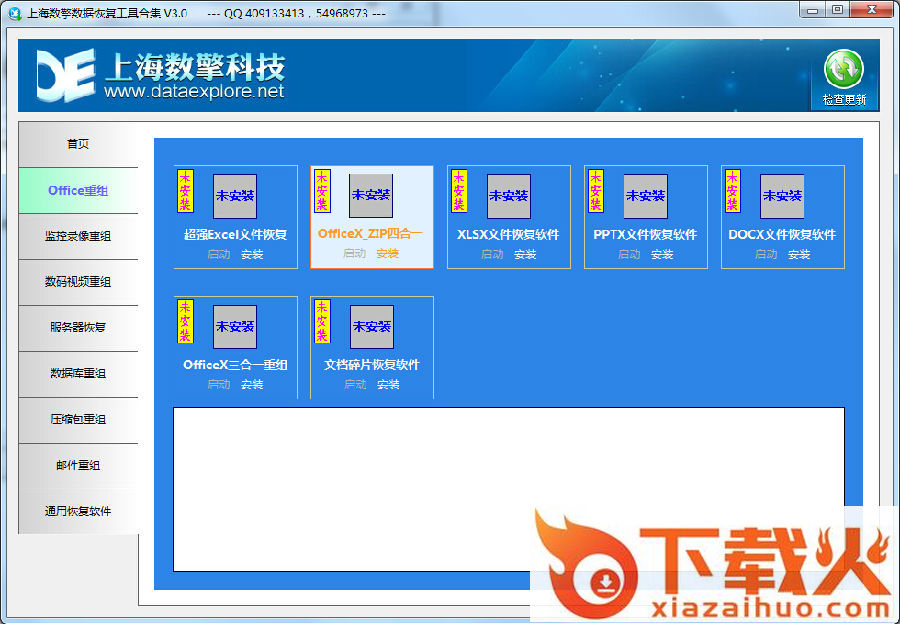The width and height of the screenshot is (900, 624).
Task: Open the 首页 tab
Action: click(x=79, y=144)
